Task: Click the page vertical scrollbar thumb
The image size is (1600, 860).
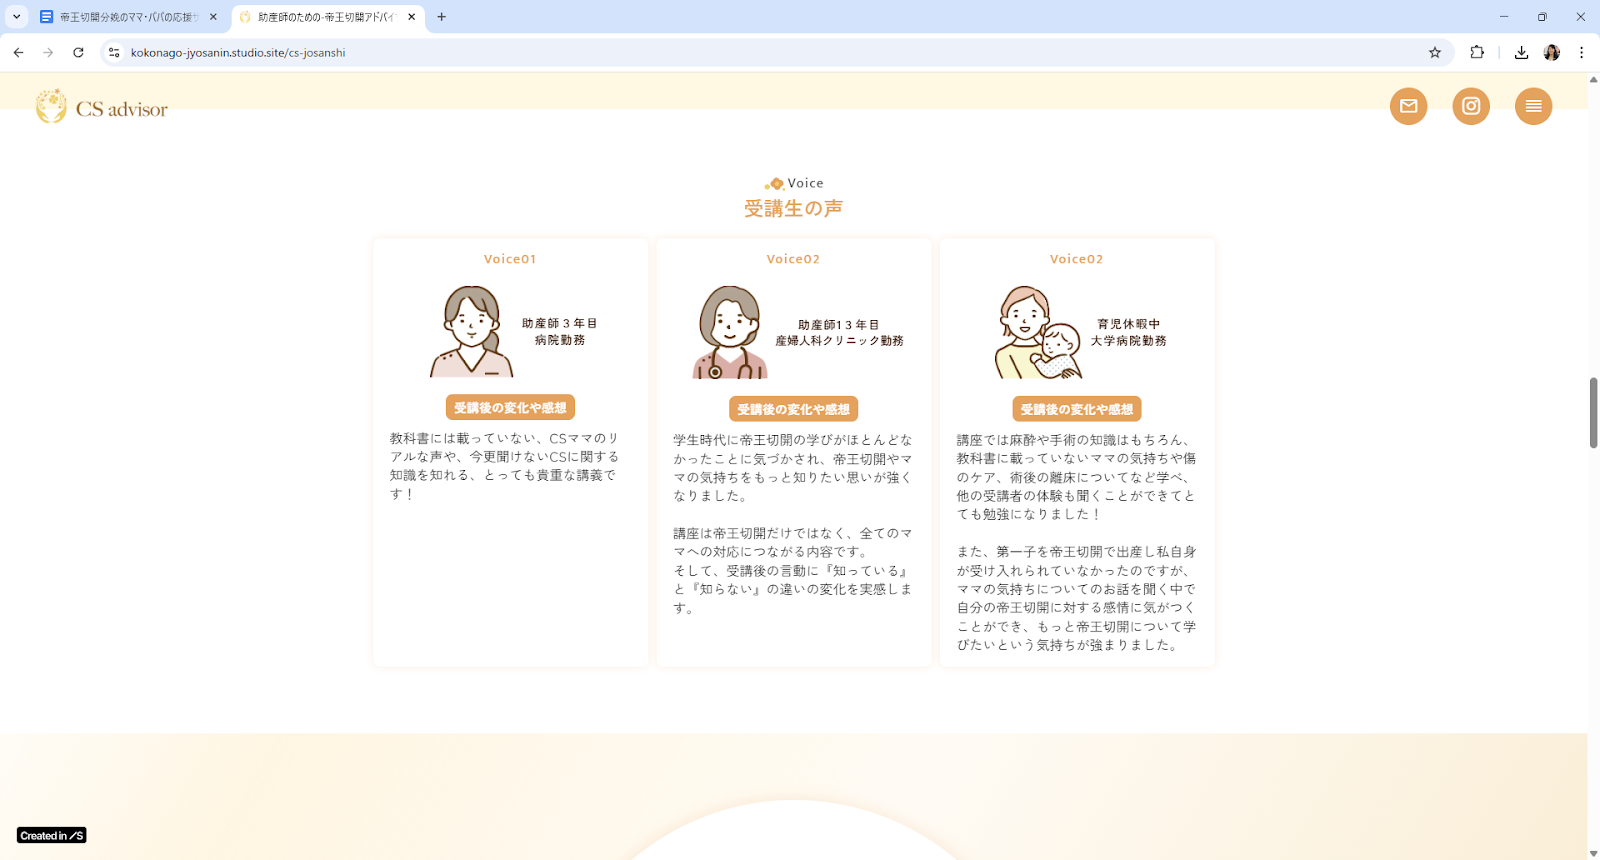Action: click(x=1593, y=413)
